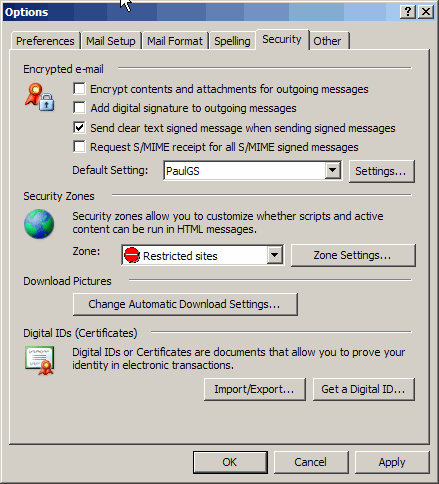
Task: Confirm with the OK button
Action: 230,462
